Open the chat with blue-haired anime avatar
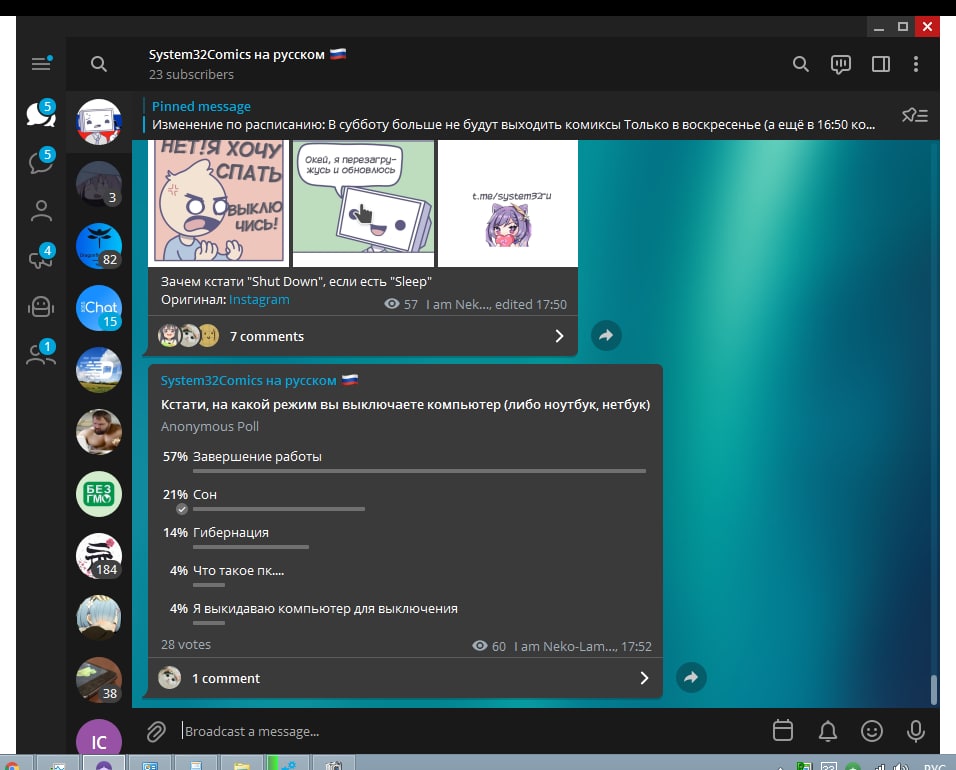The height and width of the screenshot is (770, 956). click(99, 618)
